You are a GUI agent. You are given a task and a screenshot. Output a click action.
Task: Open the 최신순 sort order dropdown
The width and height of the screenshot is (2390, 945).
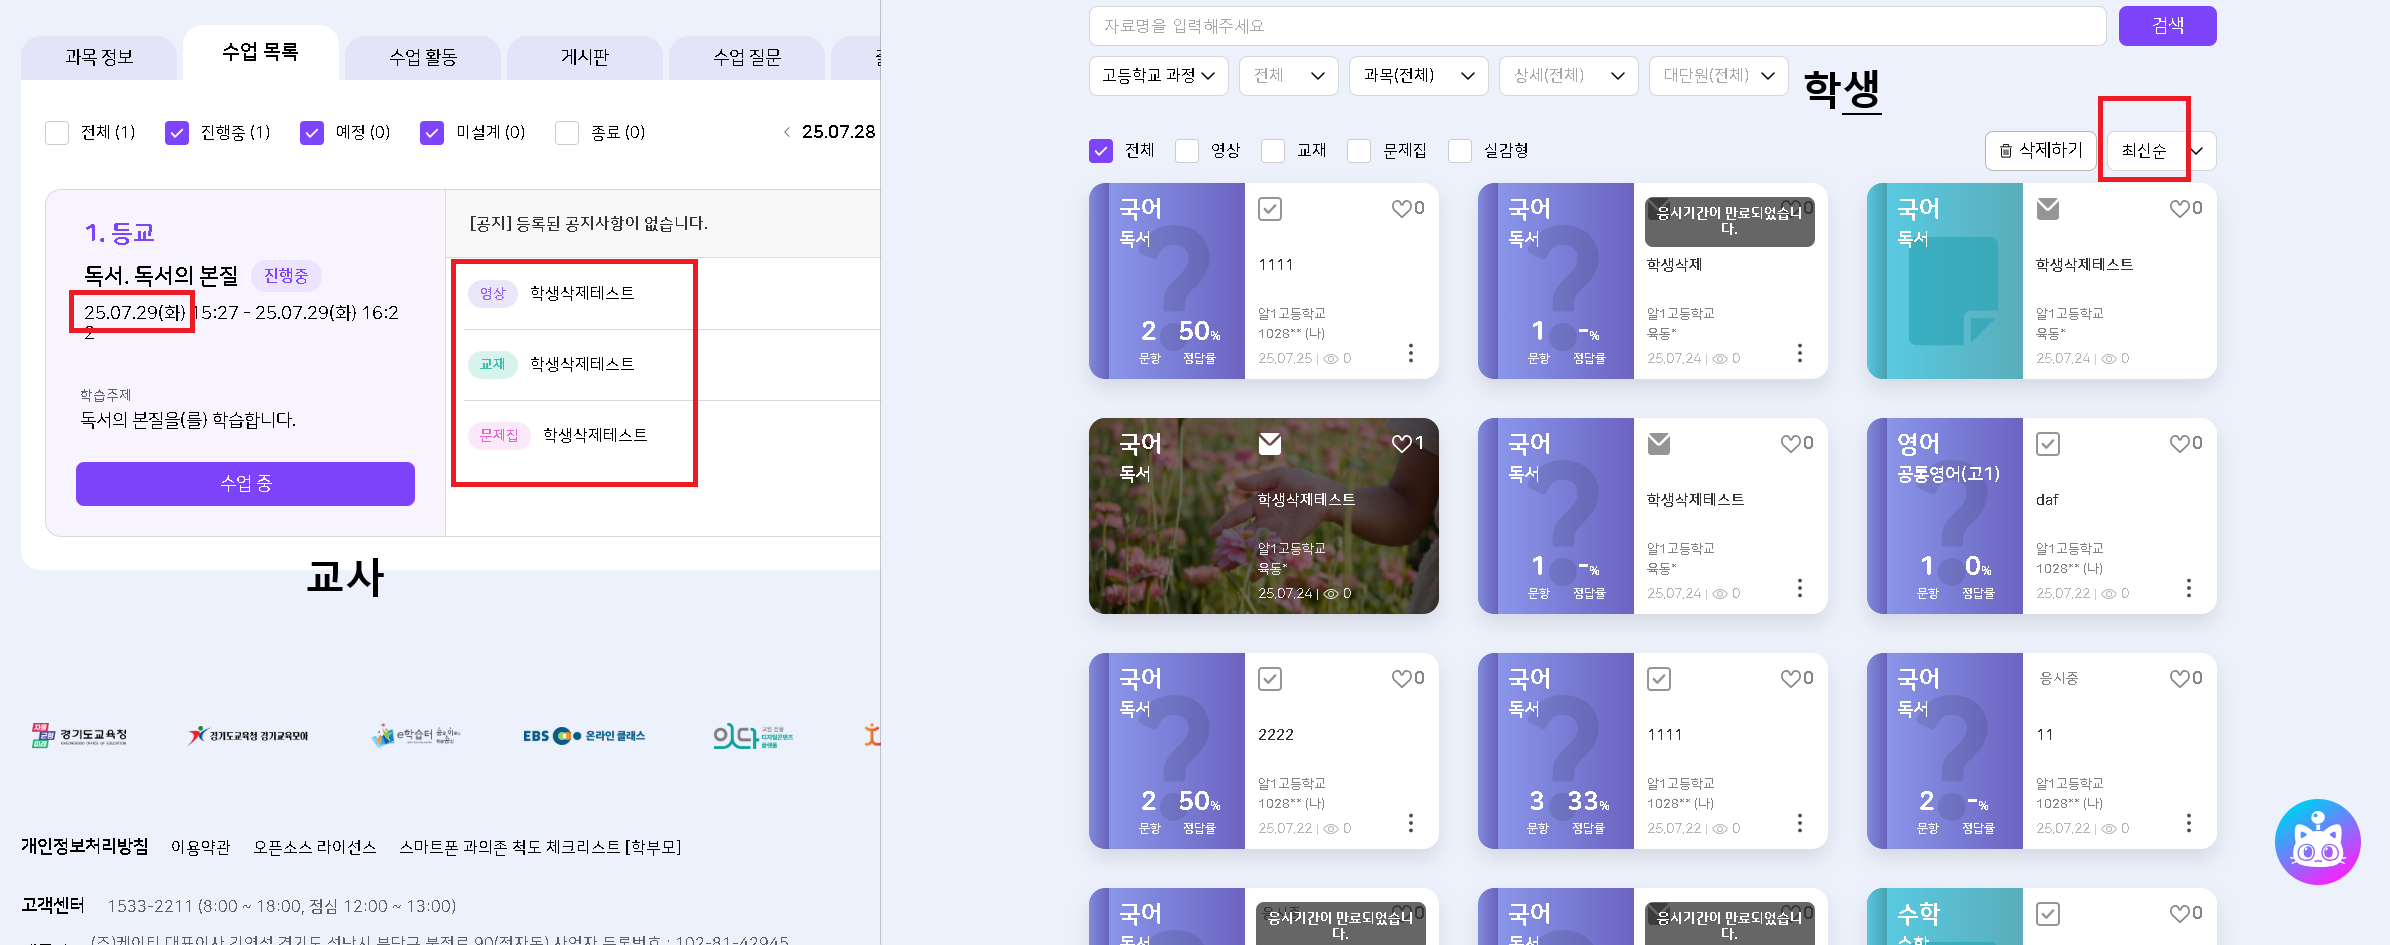pyautogui.click(x=2161, y=151)
